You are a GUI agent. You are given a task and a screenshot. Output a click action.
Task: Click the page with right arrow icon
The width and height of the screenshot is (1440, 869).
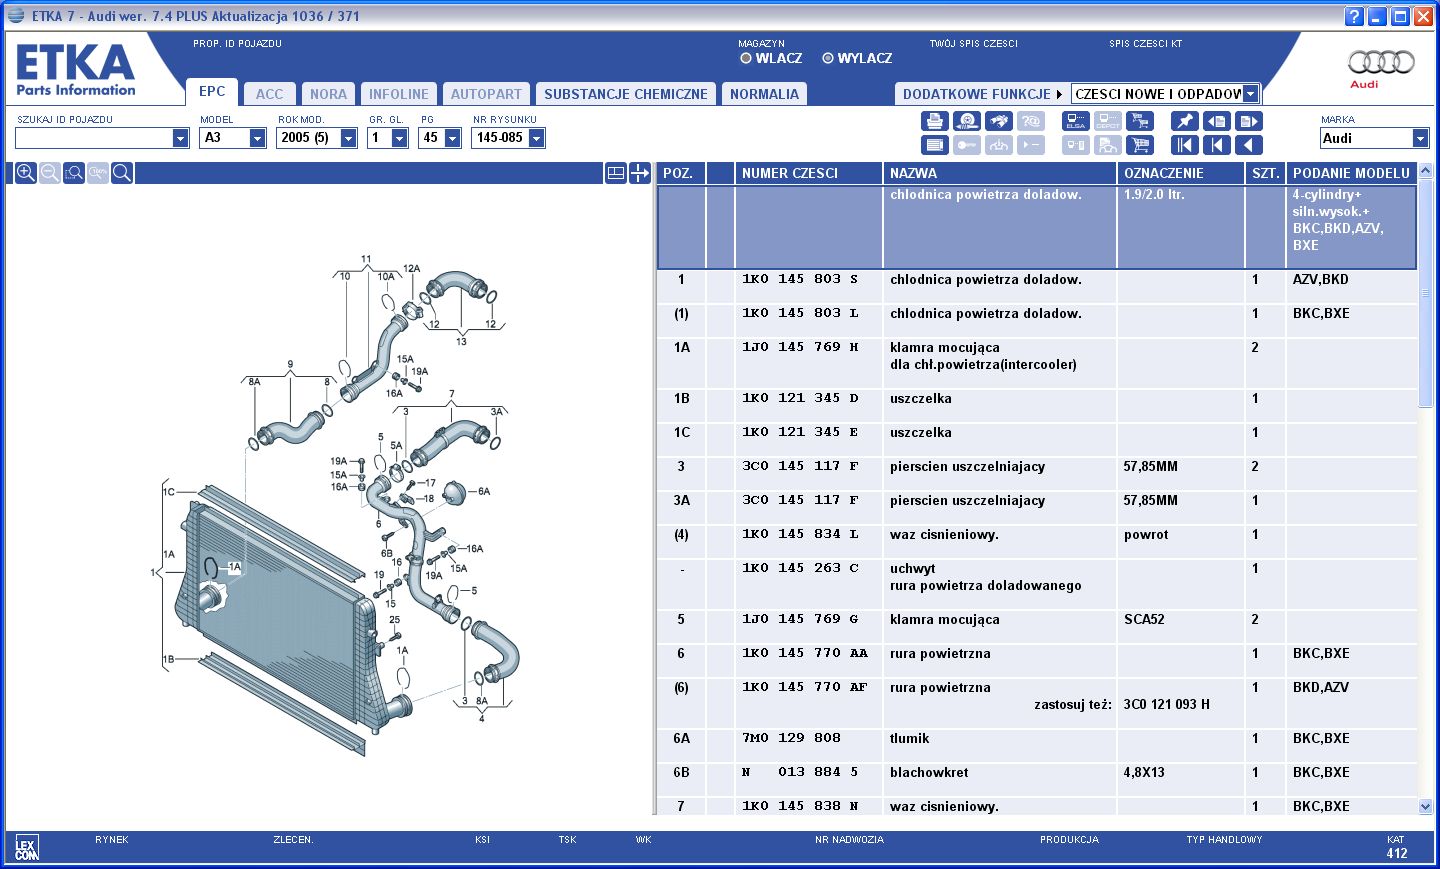pos(1249,121)
